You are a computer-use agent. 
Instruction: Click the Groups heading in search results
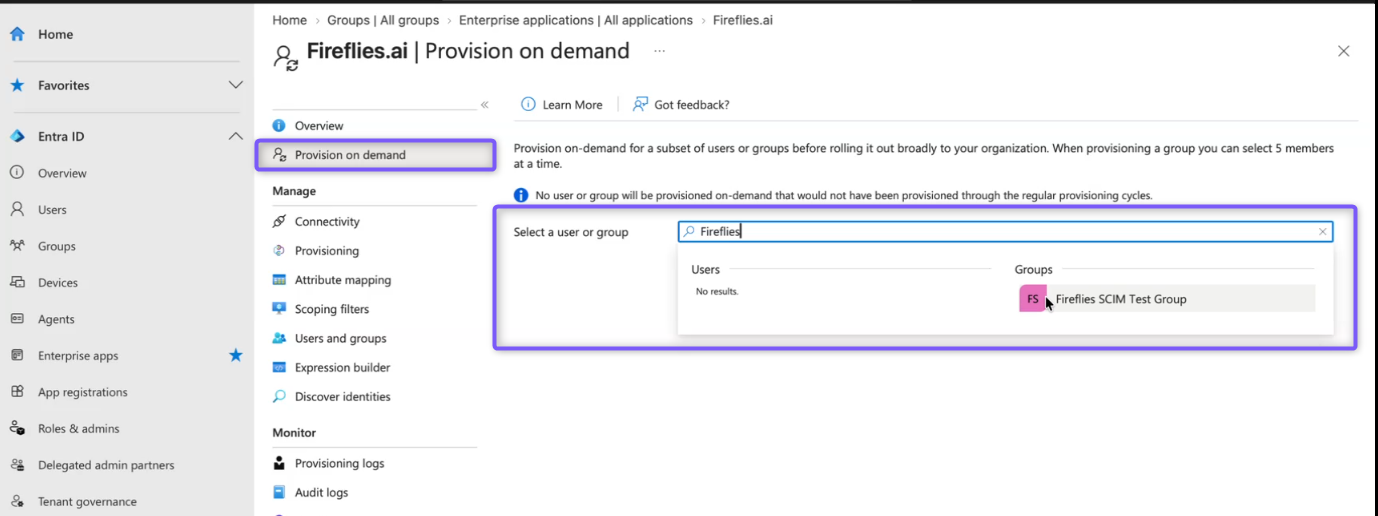(x=1034, y=270)
